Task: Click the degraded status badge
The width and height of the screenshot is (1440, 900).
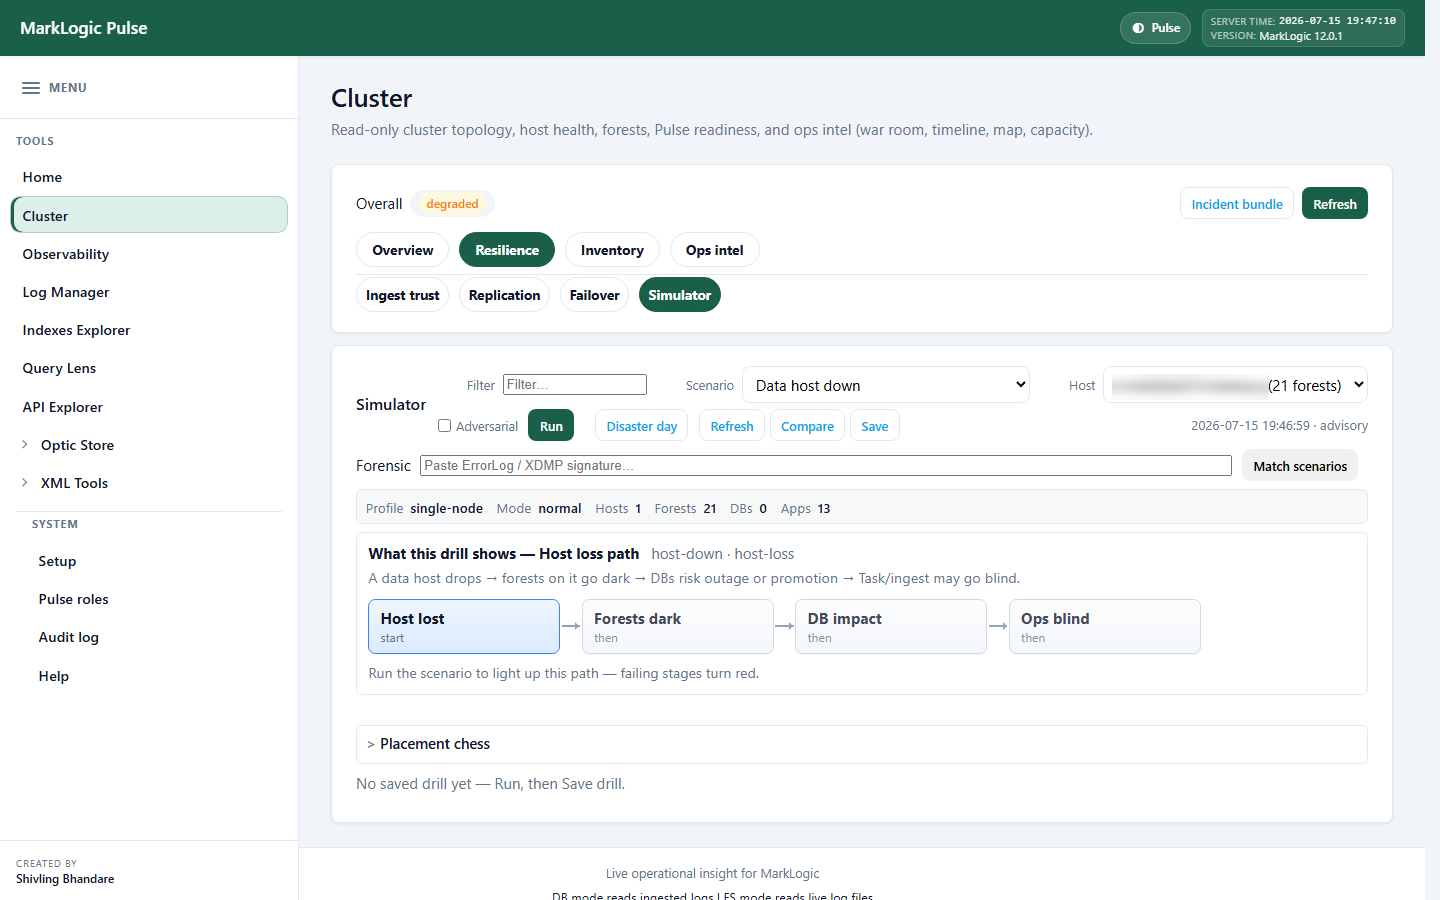Action: pos(452,204)
